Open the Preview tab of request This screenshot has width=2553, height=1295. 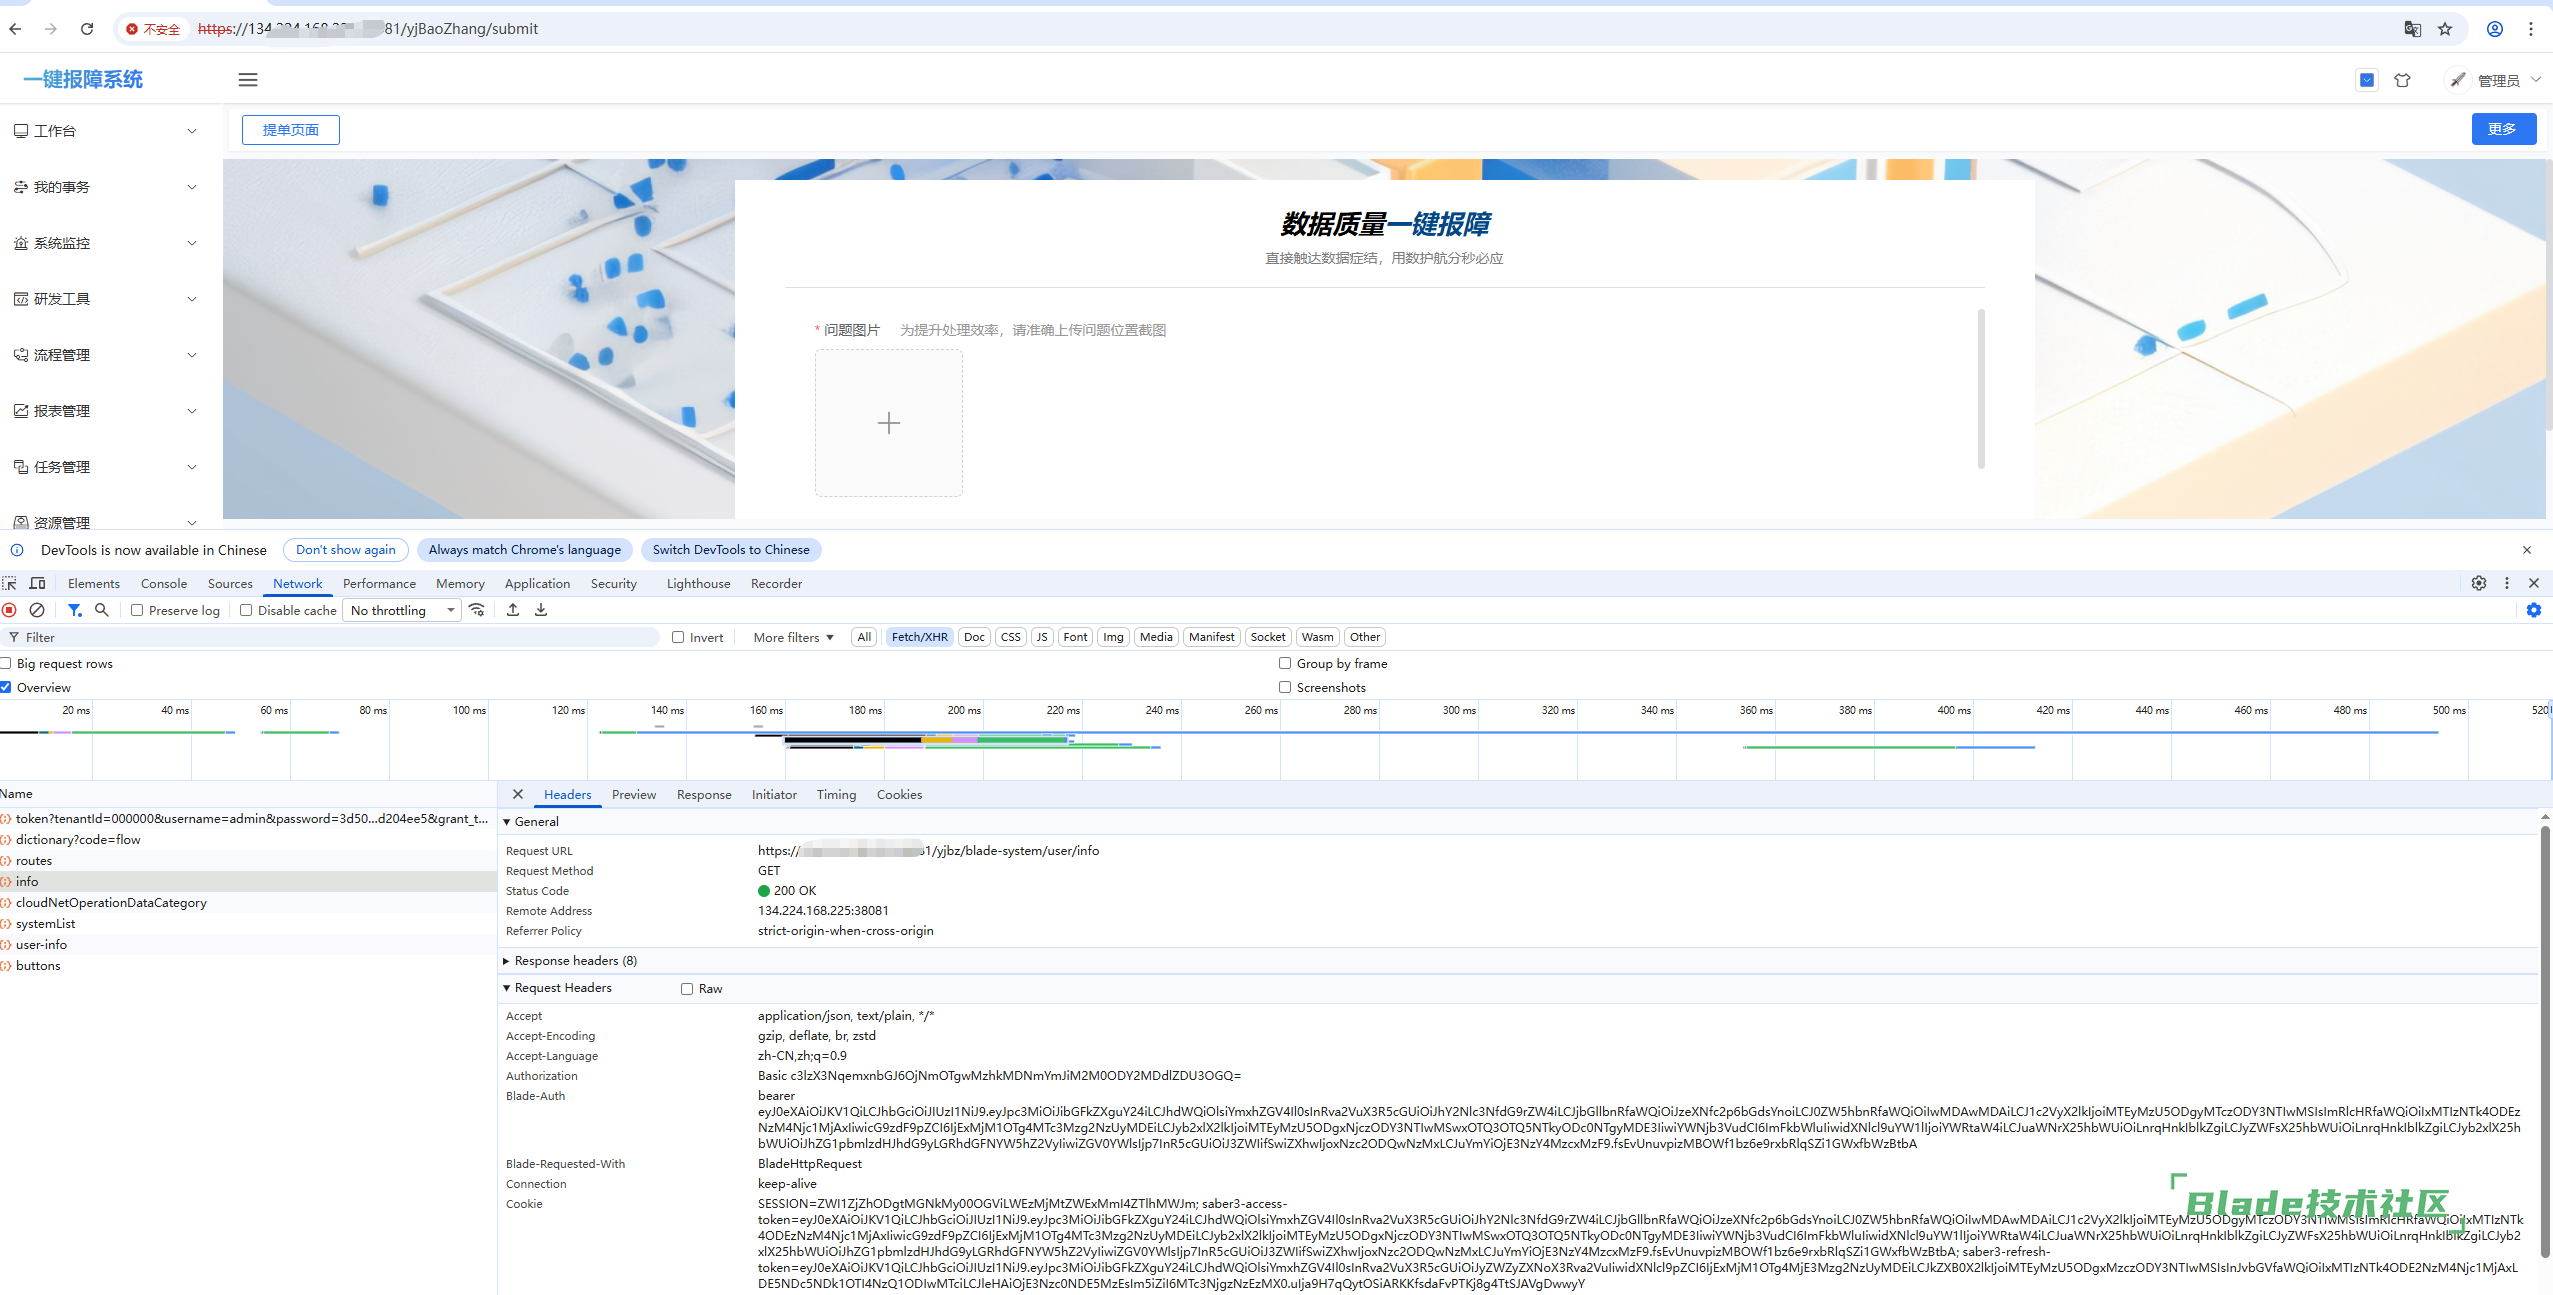click(x=633, y=795)
